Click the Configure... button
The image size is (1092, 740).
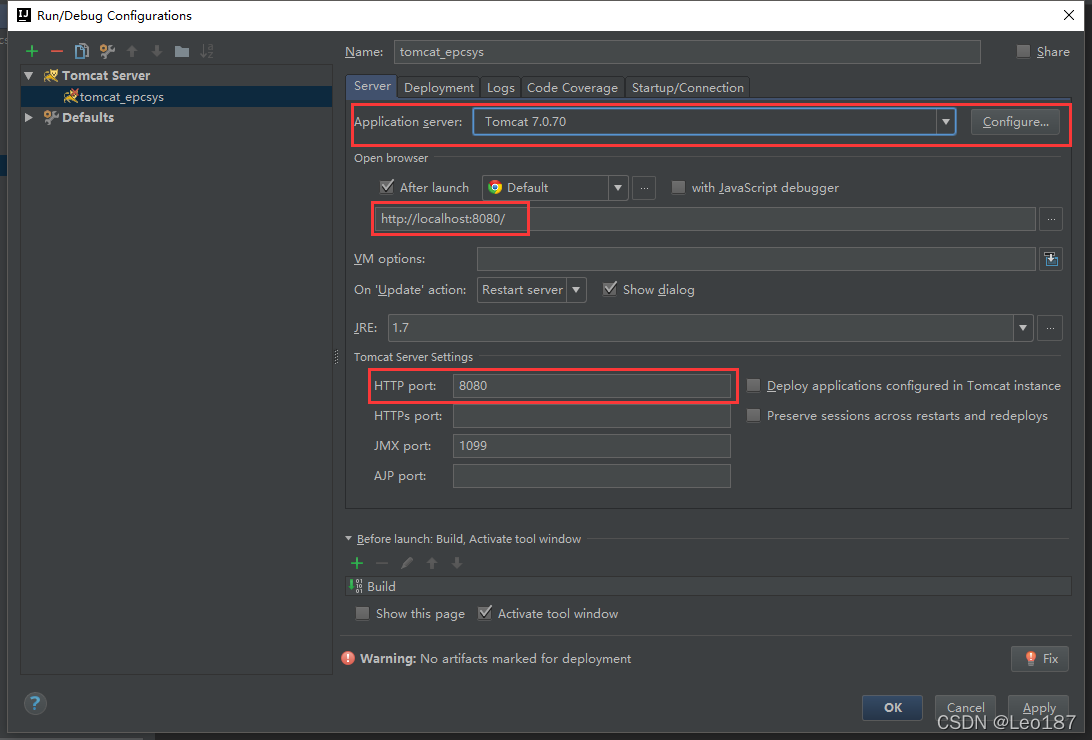tap(1015, 122)
